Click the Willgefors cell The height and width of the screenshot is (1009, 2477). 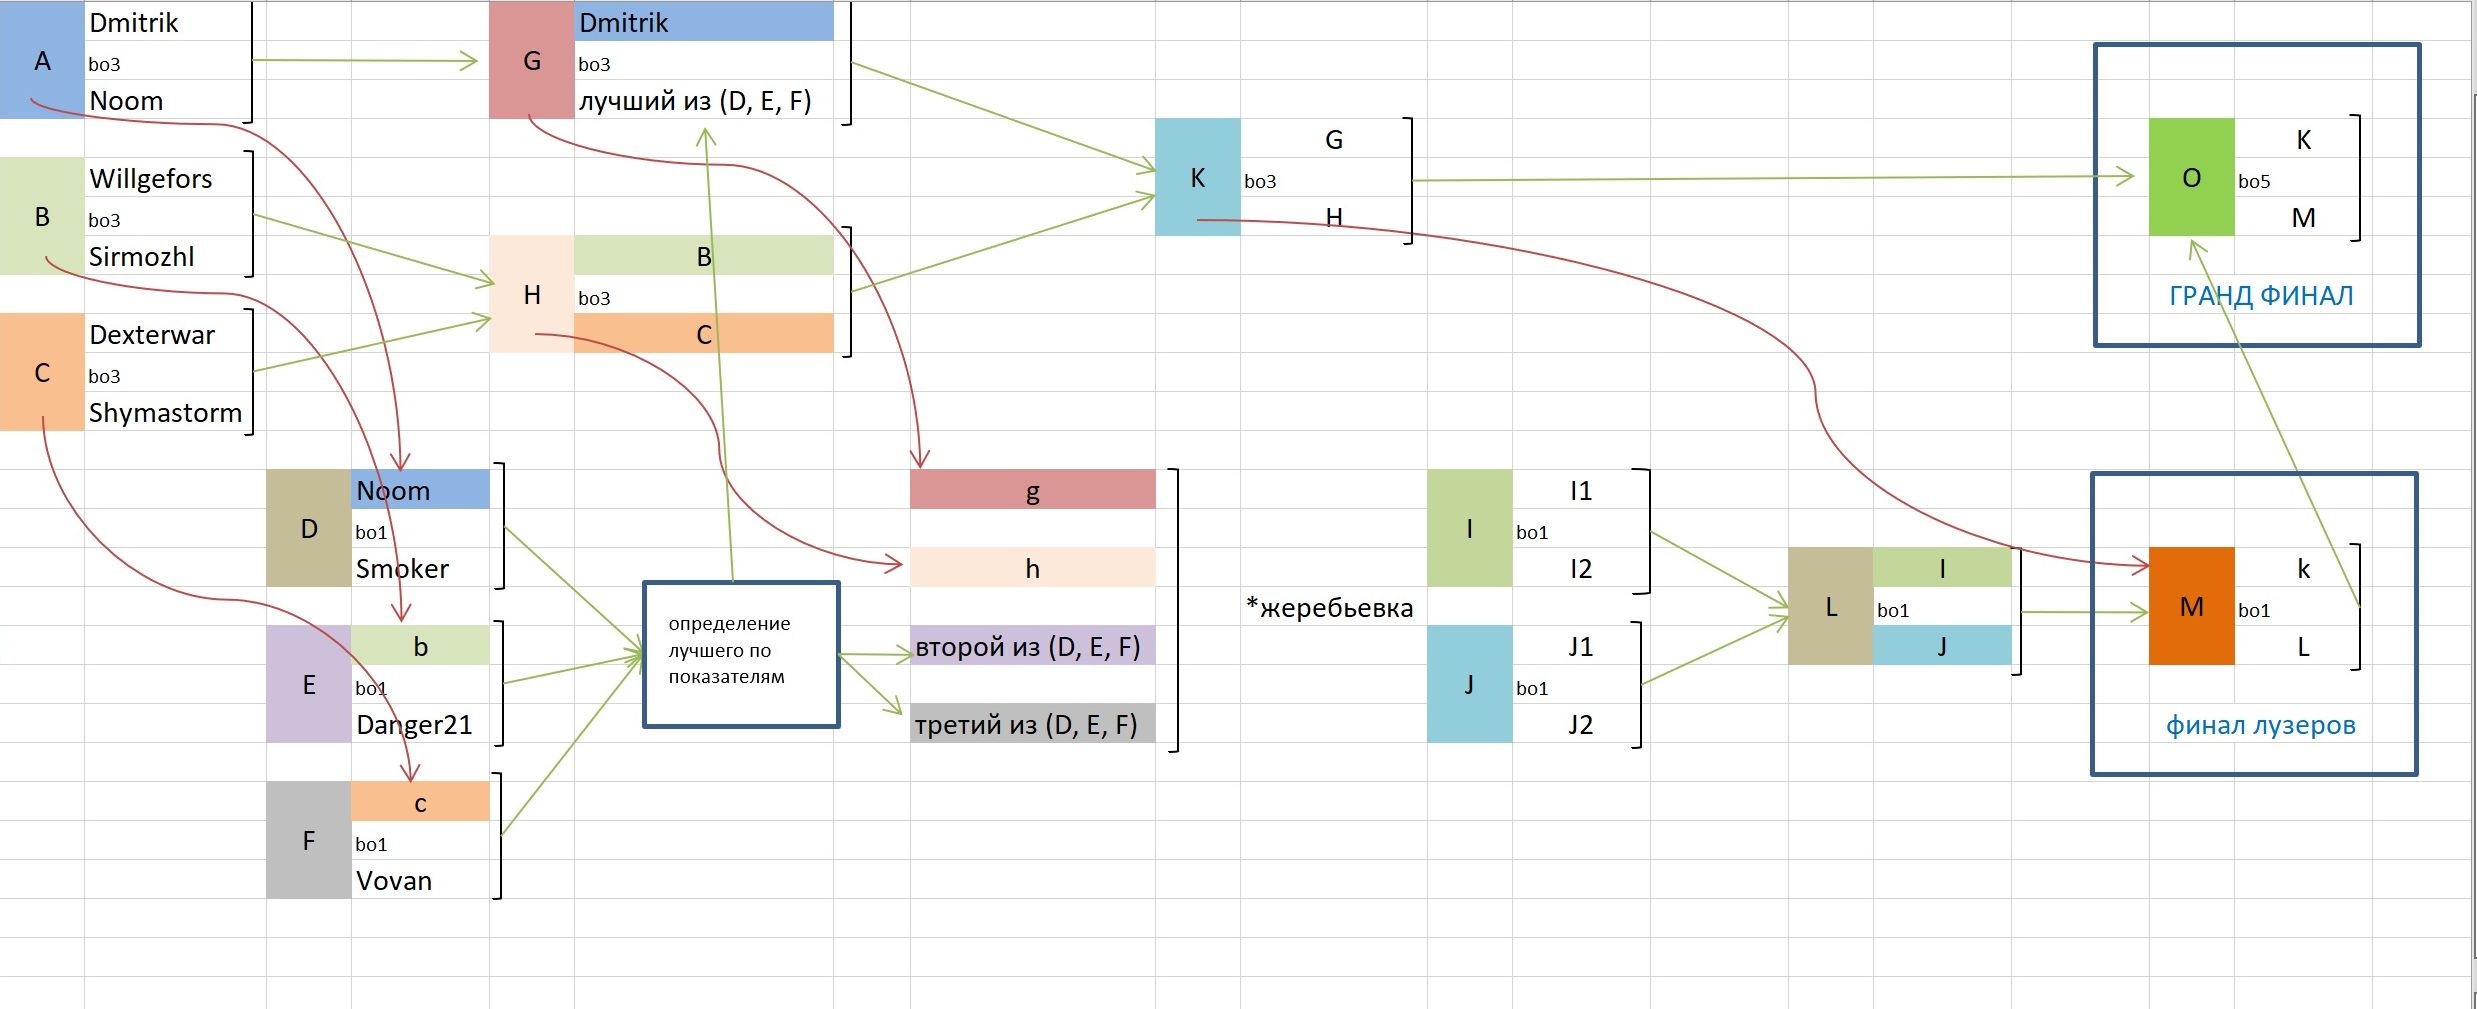pos(168,178)
